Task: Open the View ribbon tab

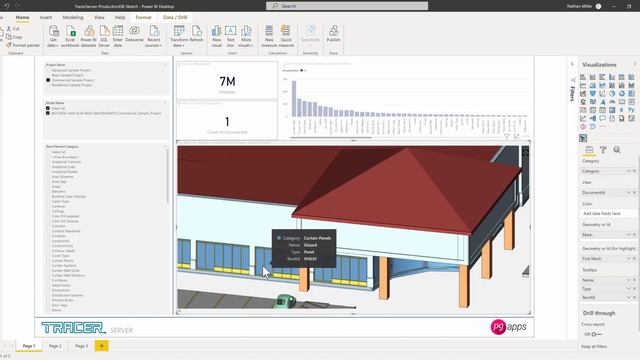Action: (x=99, y=18)
